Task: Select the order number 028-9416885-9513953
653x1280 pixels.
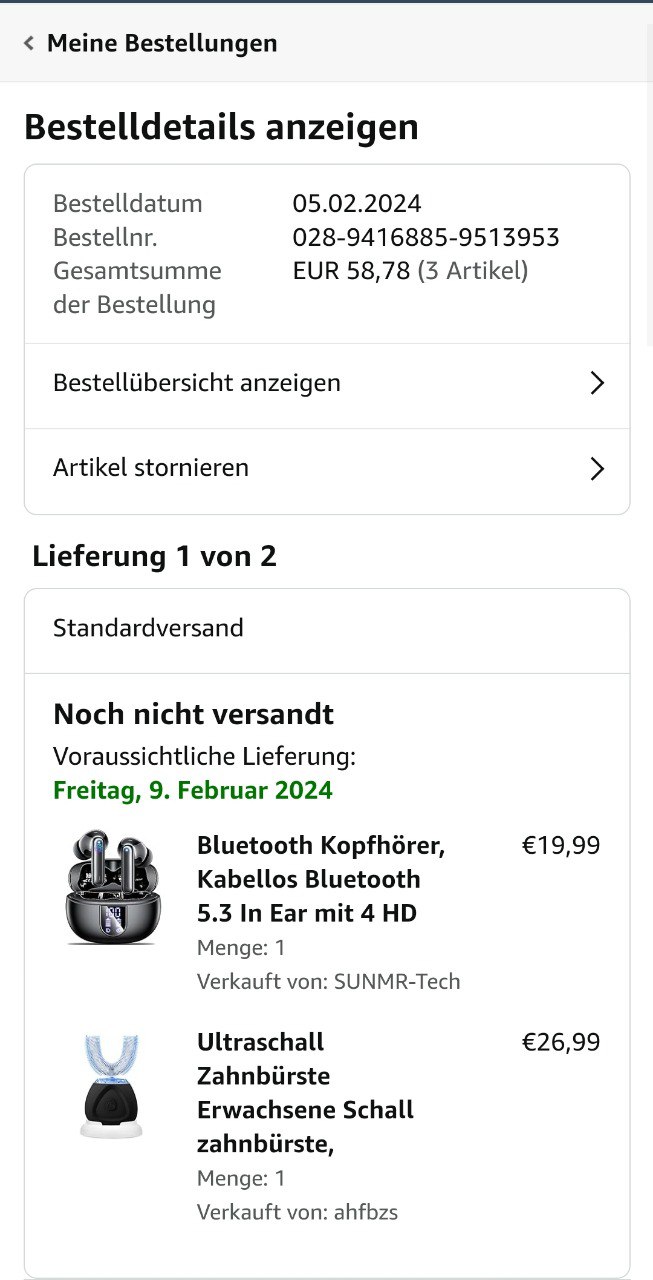Action: (x=426, y=238)
